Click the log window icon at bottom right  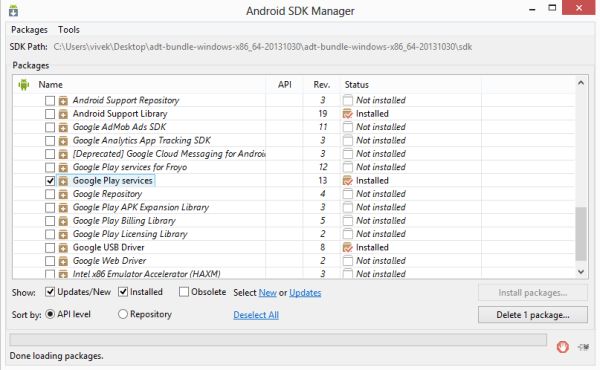[583, 347]
